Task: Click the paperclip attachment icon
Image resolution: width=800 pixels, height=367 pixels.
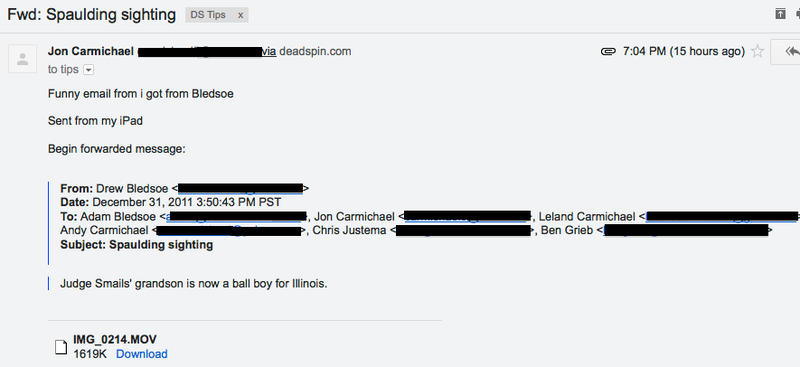Action: (608, 52)
